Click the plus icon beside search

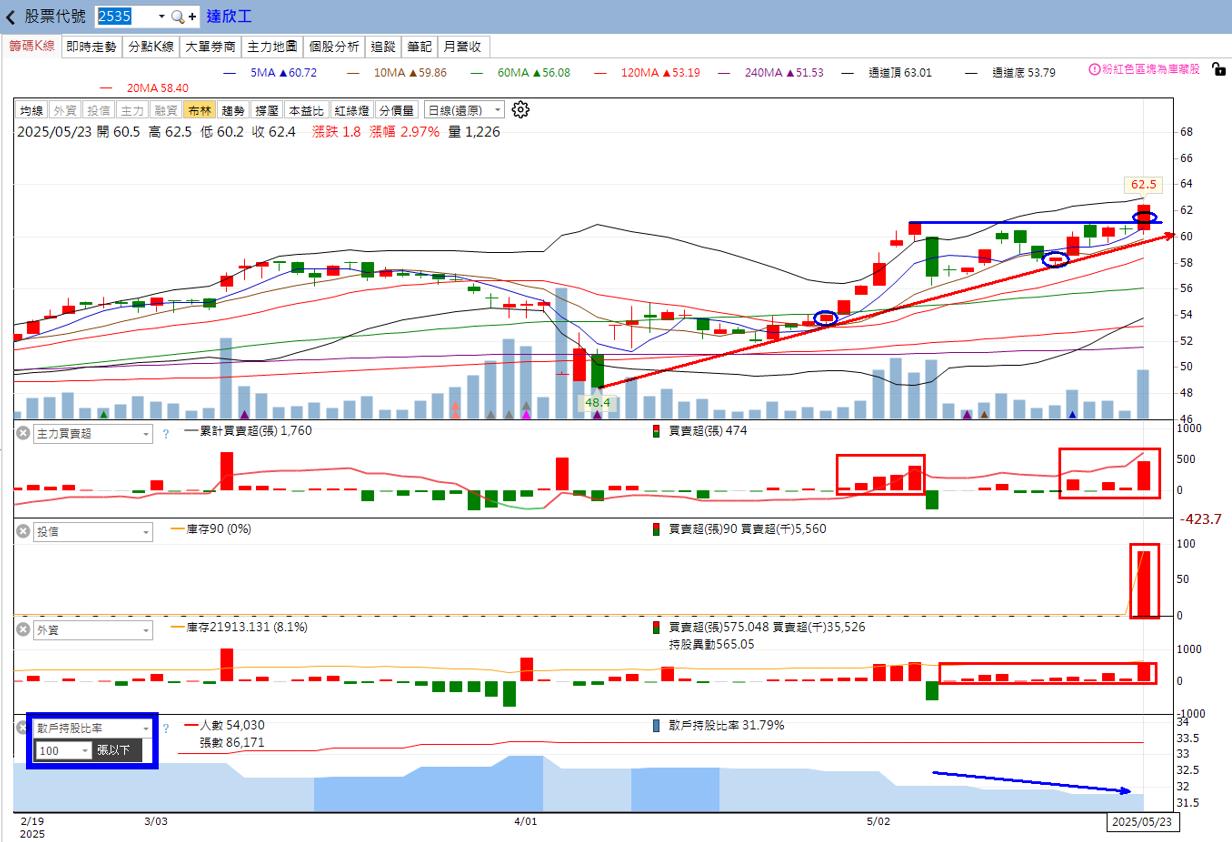tap(192, 17)
